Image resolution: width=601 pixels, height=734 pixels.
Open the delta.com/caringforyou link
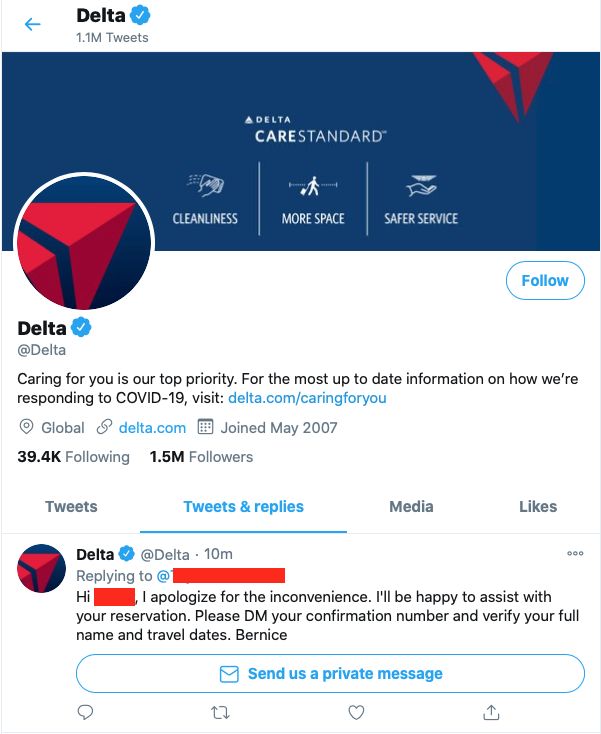click(307, 398)
